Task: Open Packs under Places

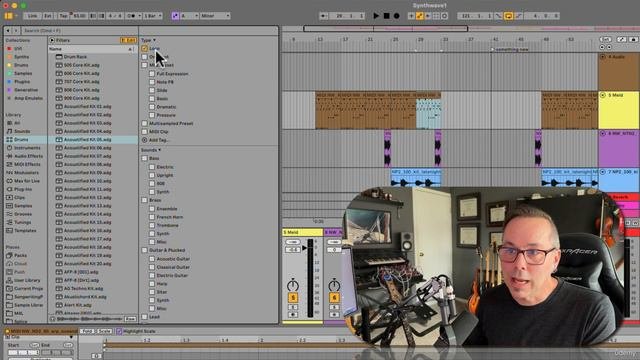Action: point(20,256)
